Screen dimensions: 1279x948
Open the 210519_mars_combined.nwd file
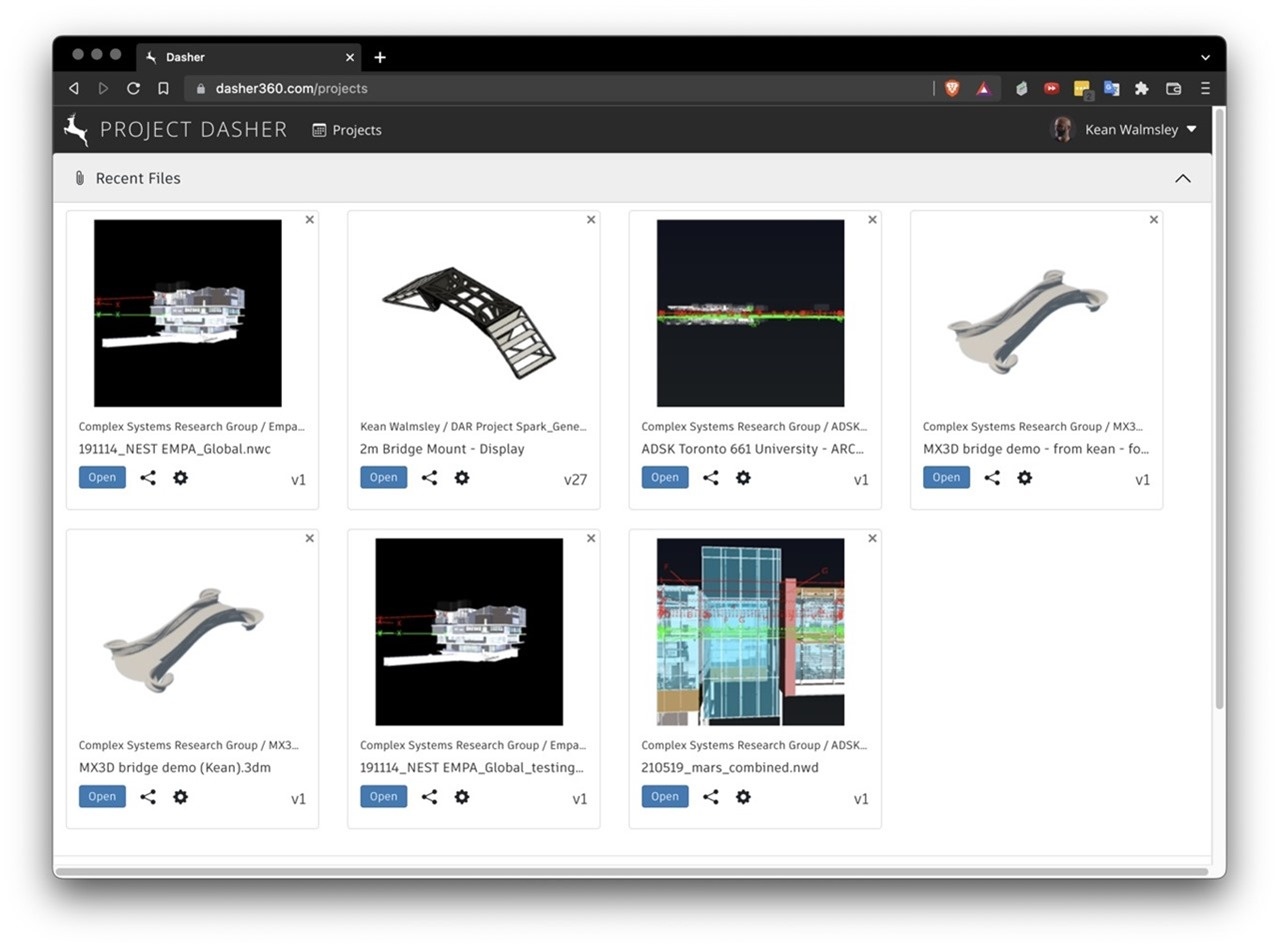click(665, 797)
